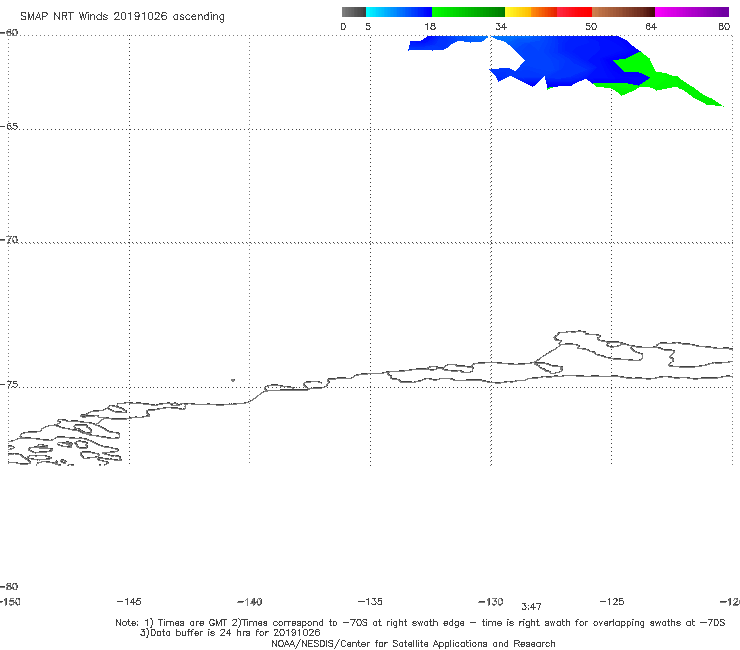Click the note 'Data buffer is 24 hrs for 20191026'

click(230, 633)
